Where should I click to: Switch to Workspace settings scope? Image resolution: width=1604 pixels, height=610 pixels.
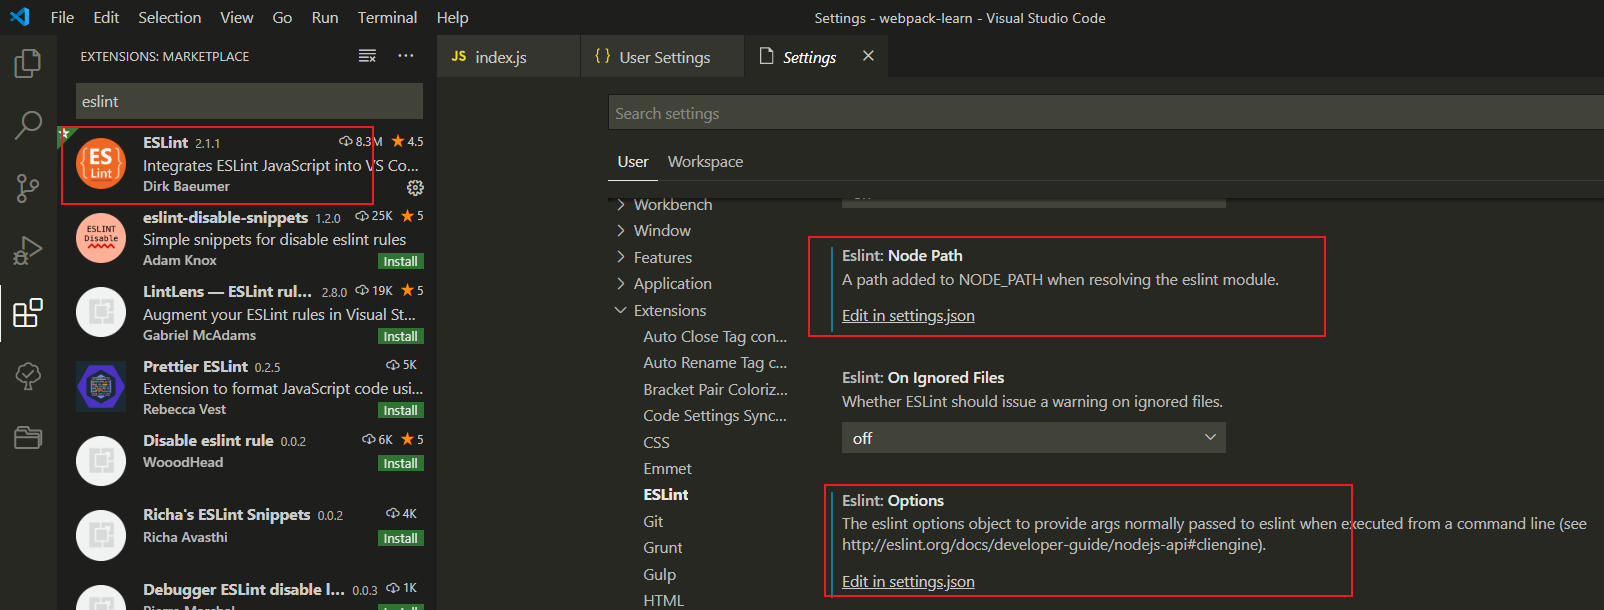point(705,161)
